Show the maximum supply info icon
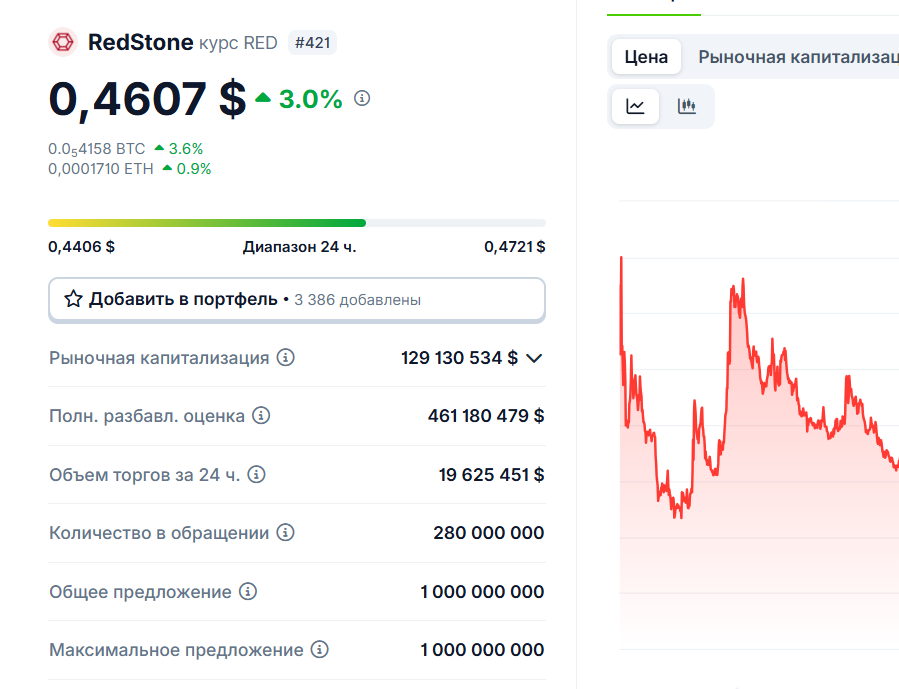 click(319, 649)
